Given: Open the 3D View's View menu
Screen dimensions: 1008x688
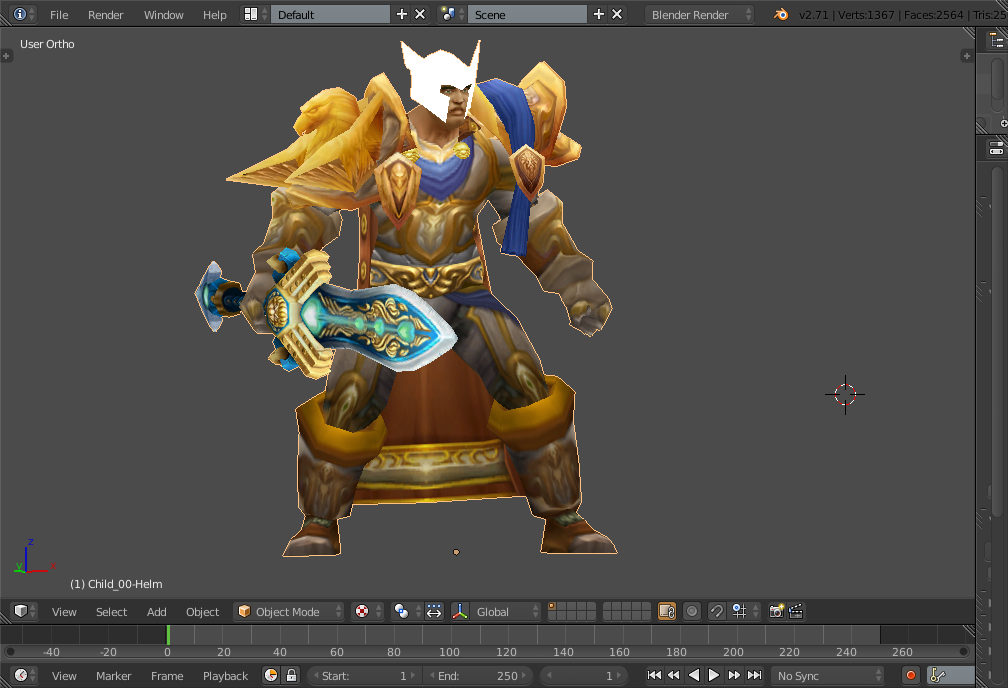Looking at the screenshot, I should click(64, 611).
